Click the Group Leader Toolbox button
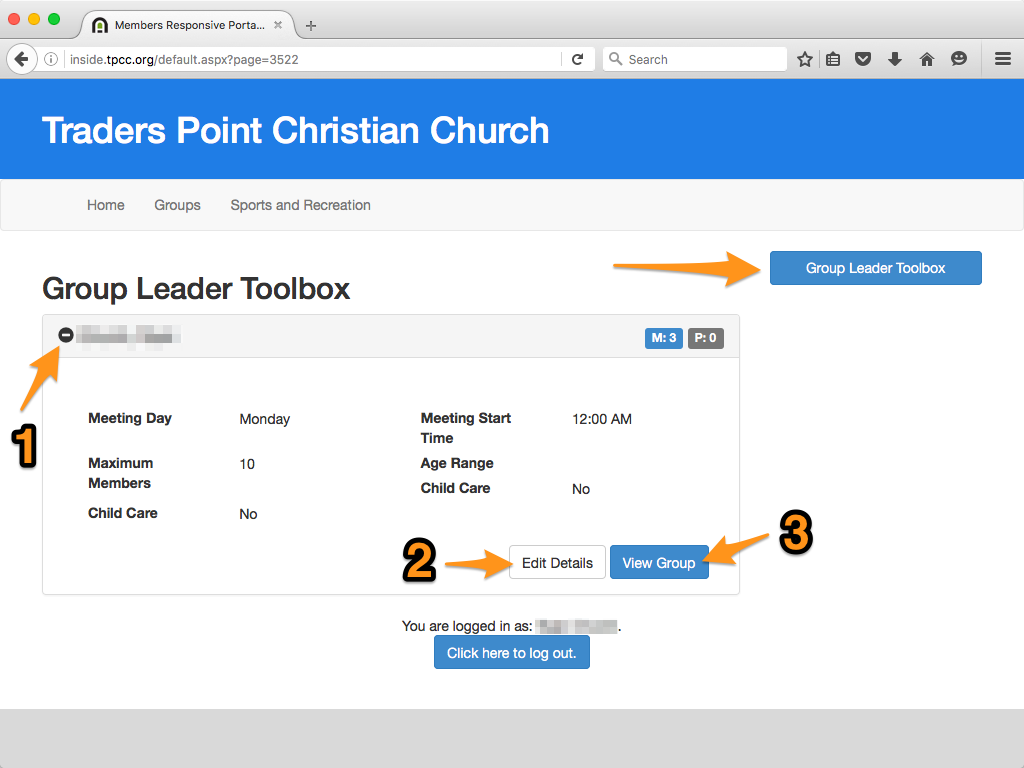 point(876,268)
